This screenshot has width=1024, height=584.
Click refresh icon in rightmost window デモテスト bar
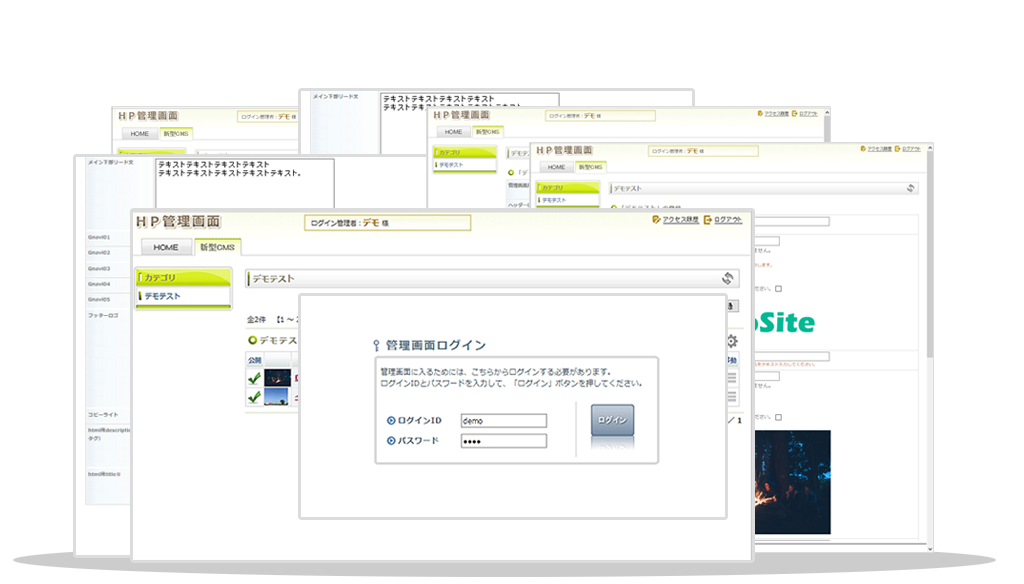pyautogui.click(x=910, y=188)
